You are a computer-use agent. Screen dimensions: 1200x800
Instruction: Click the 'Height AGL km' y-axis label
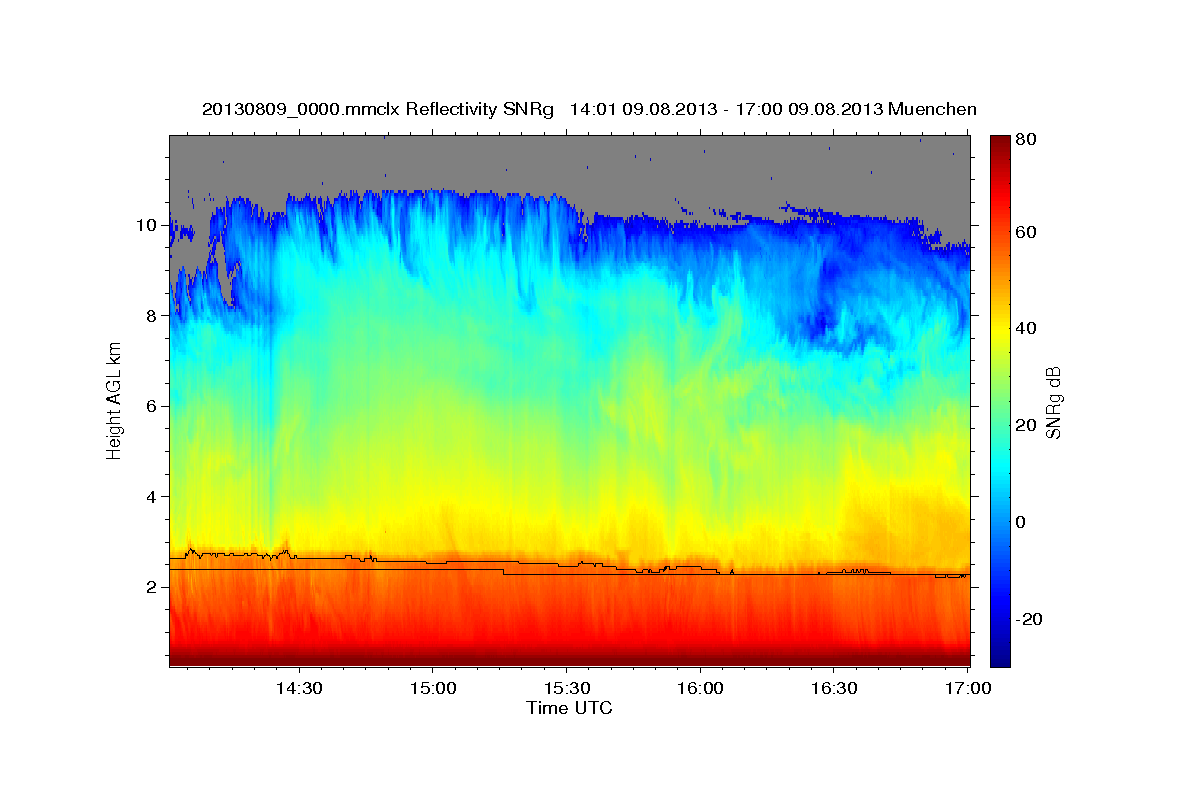pyautogui.click(x=114, y=399)
